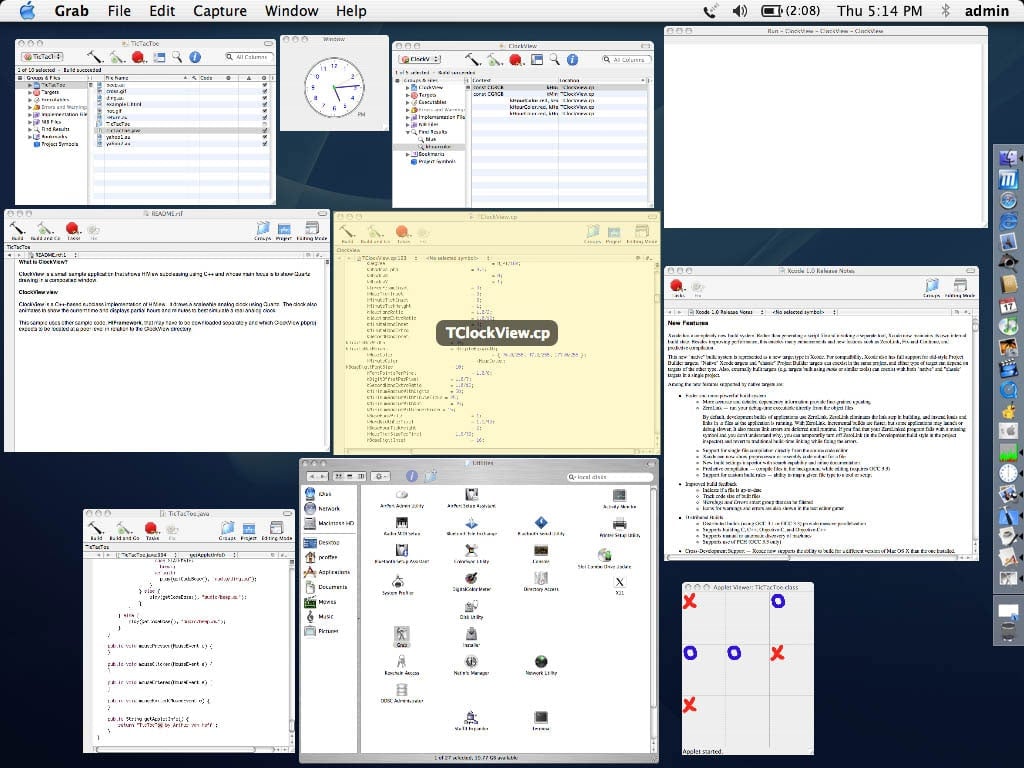
Task: Select Macintosh HD in the Finder sidebar
Action: 329,523
